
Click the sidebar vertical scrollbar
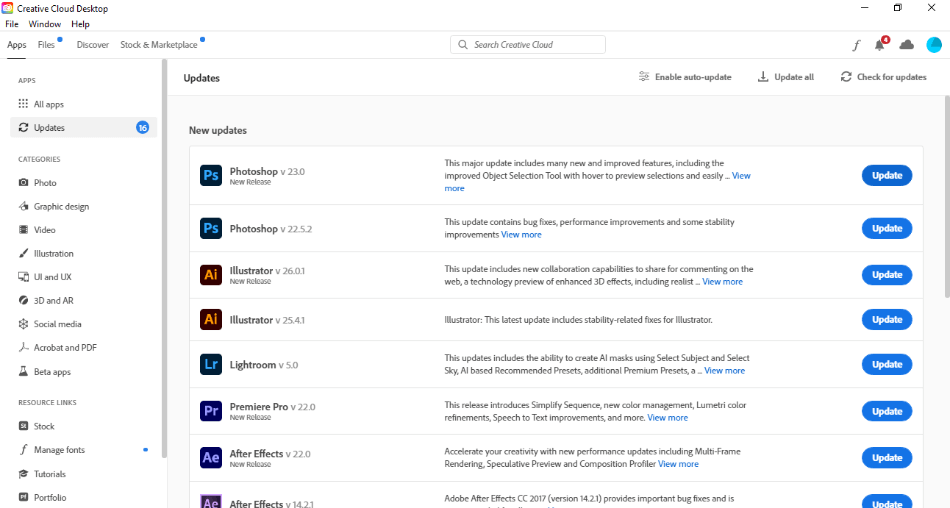pos(164,258)
